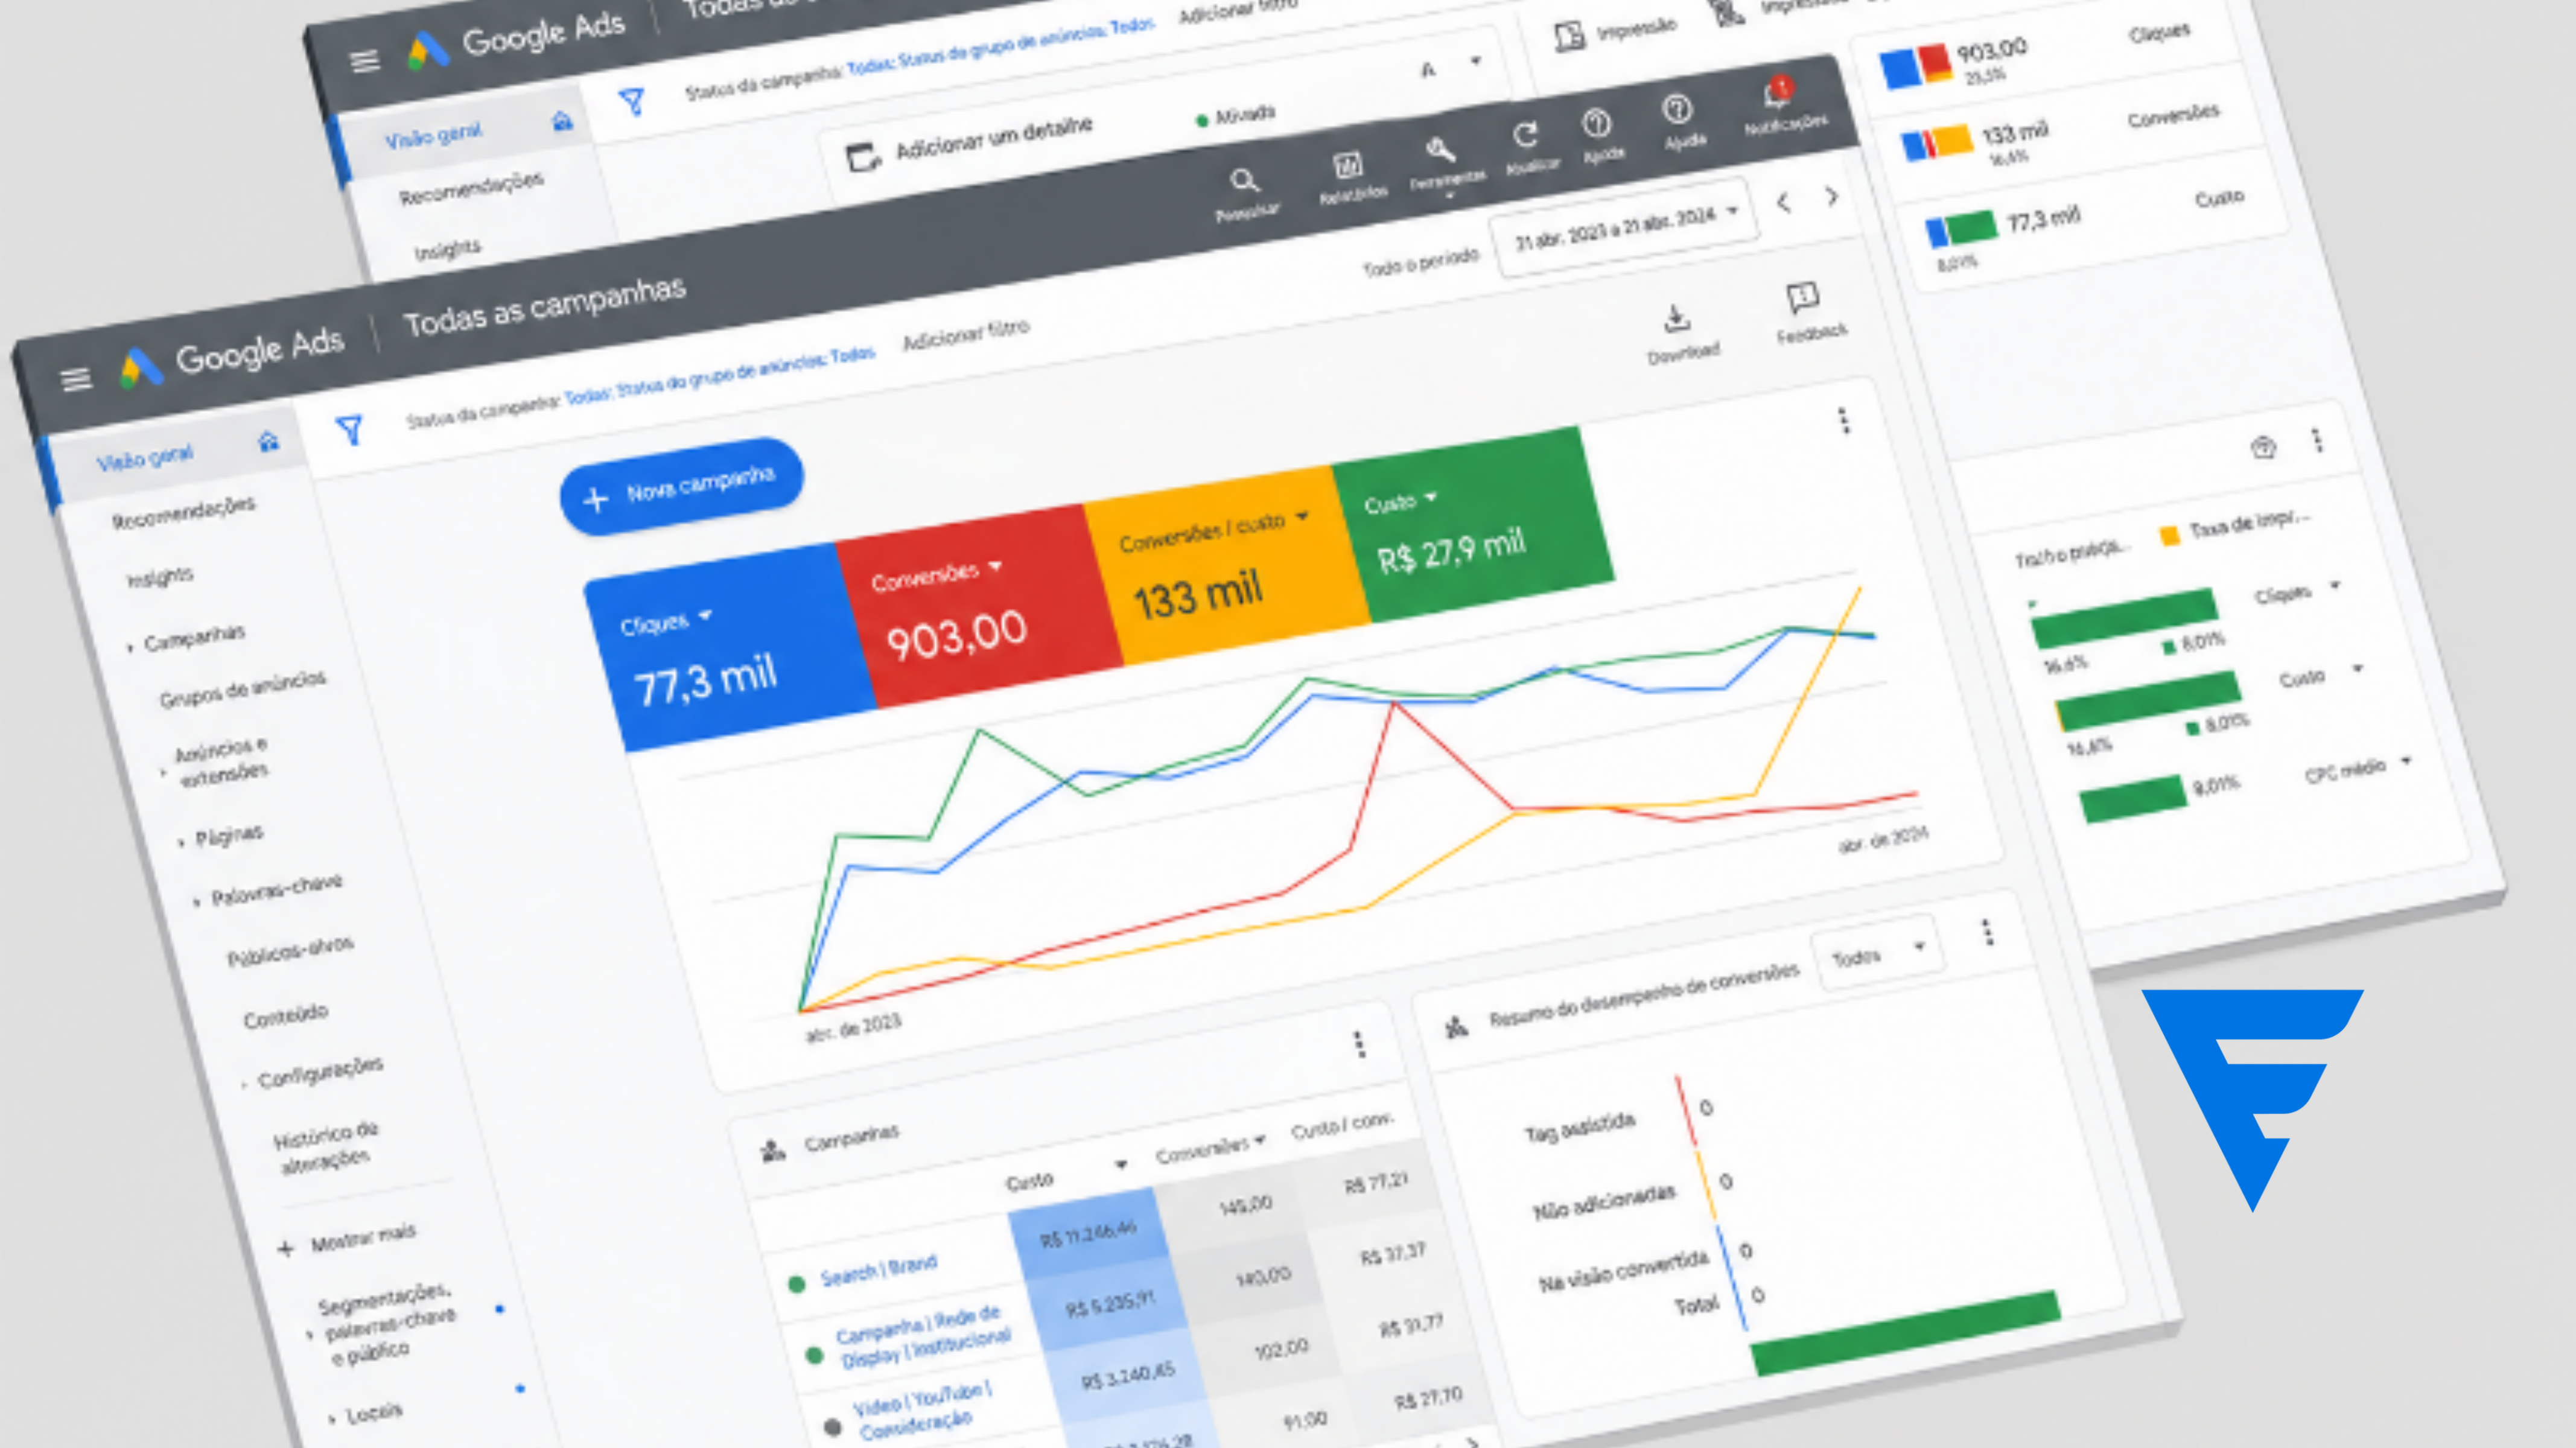Toggle status dot of Search | Brand campaign
The height and width of the screenshot is (1448, 2576).
[x=796, y=1285]
